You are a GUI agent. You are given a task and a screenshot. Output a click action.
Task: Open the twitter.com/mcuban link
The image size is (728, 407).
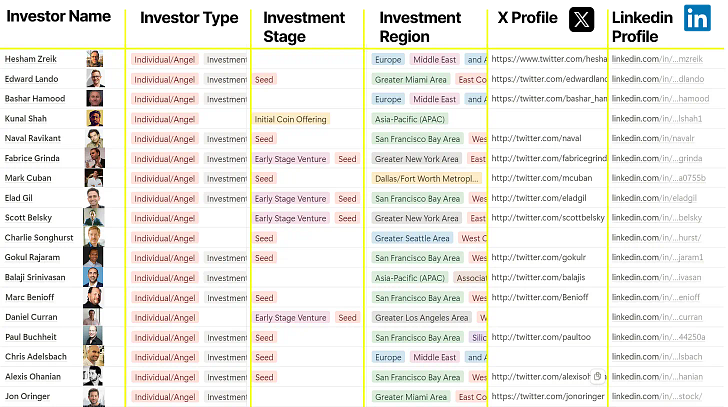(542, 178)
